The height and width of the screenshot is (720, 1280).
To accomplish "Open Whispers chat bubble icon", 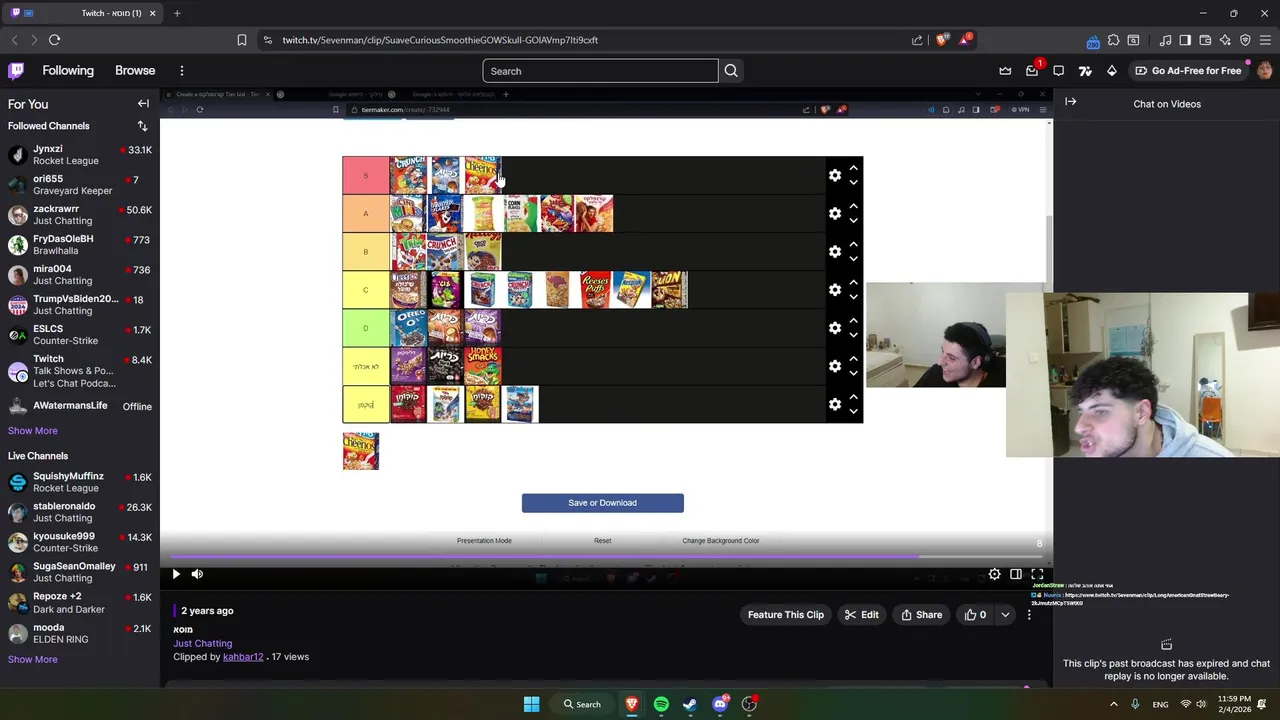I will [x=1059, y=71].
